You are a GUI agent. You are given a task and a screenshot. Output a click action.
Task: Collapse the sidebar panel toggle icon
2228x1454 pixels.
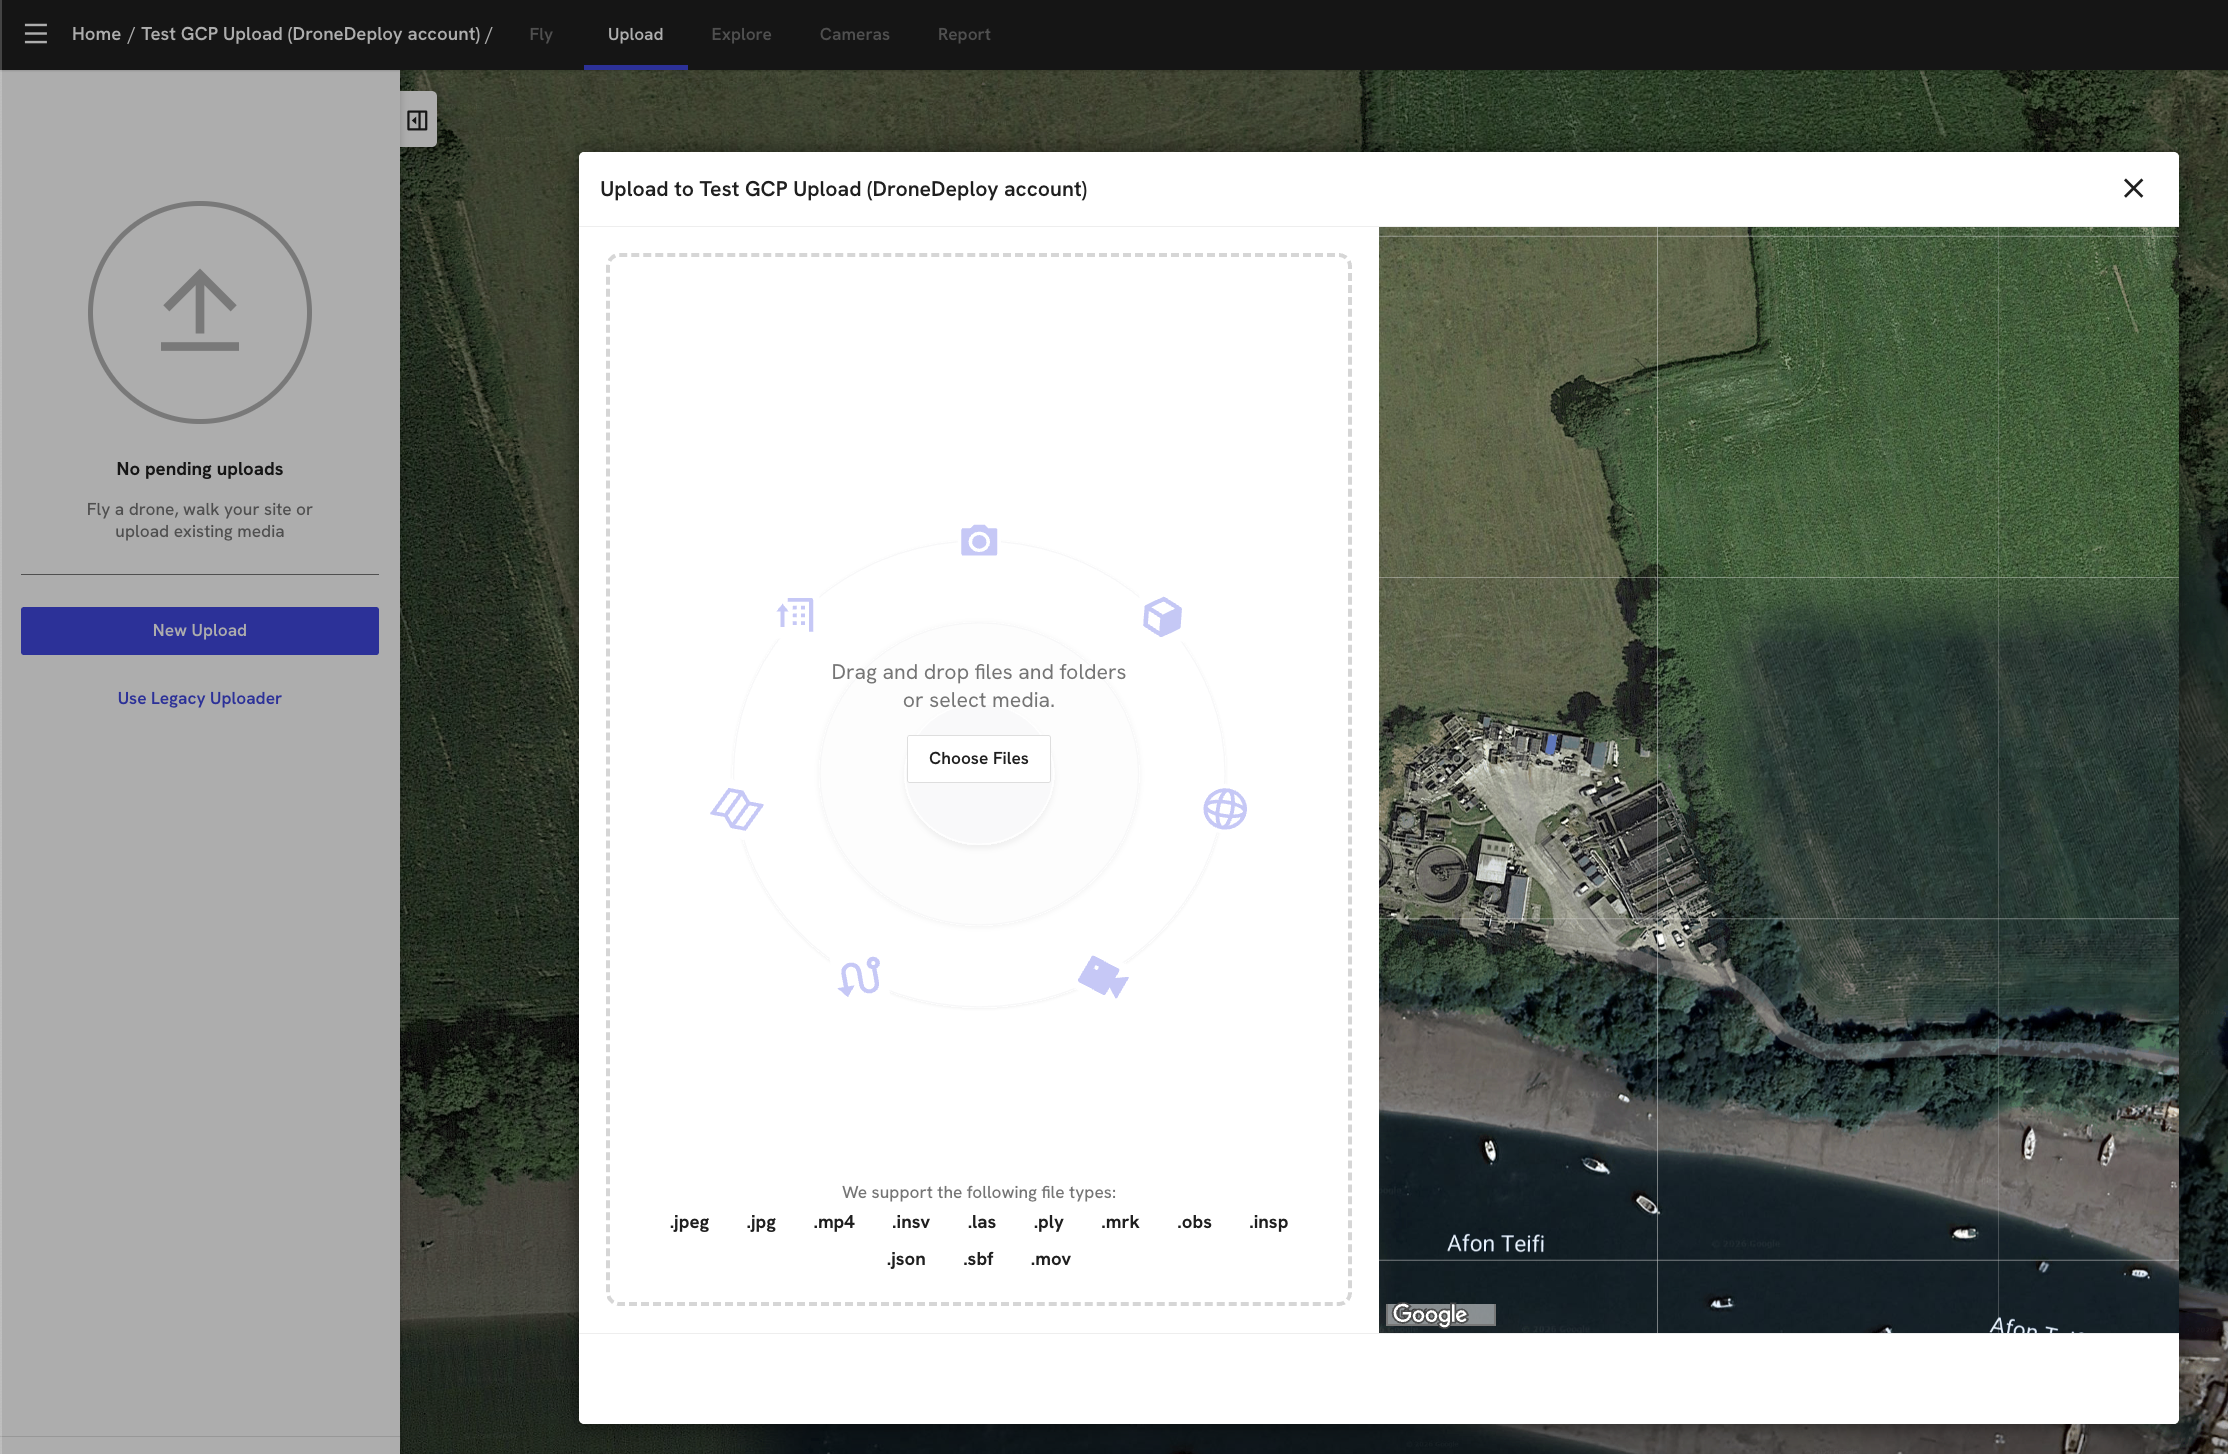coord(417,121)
